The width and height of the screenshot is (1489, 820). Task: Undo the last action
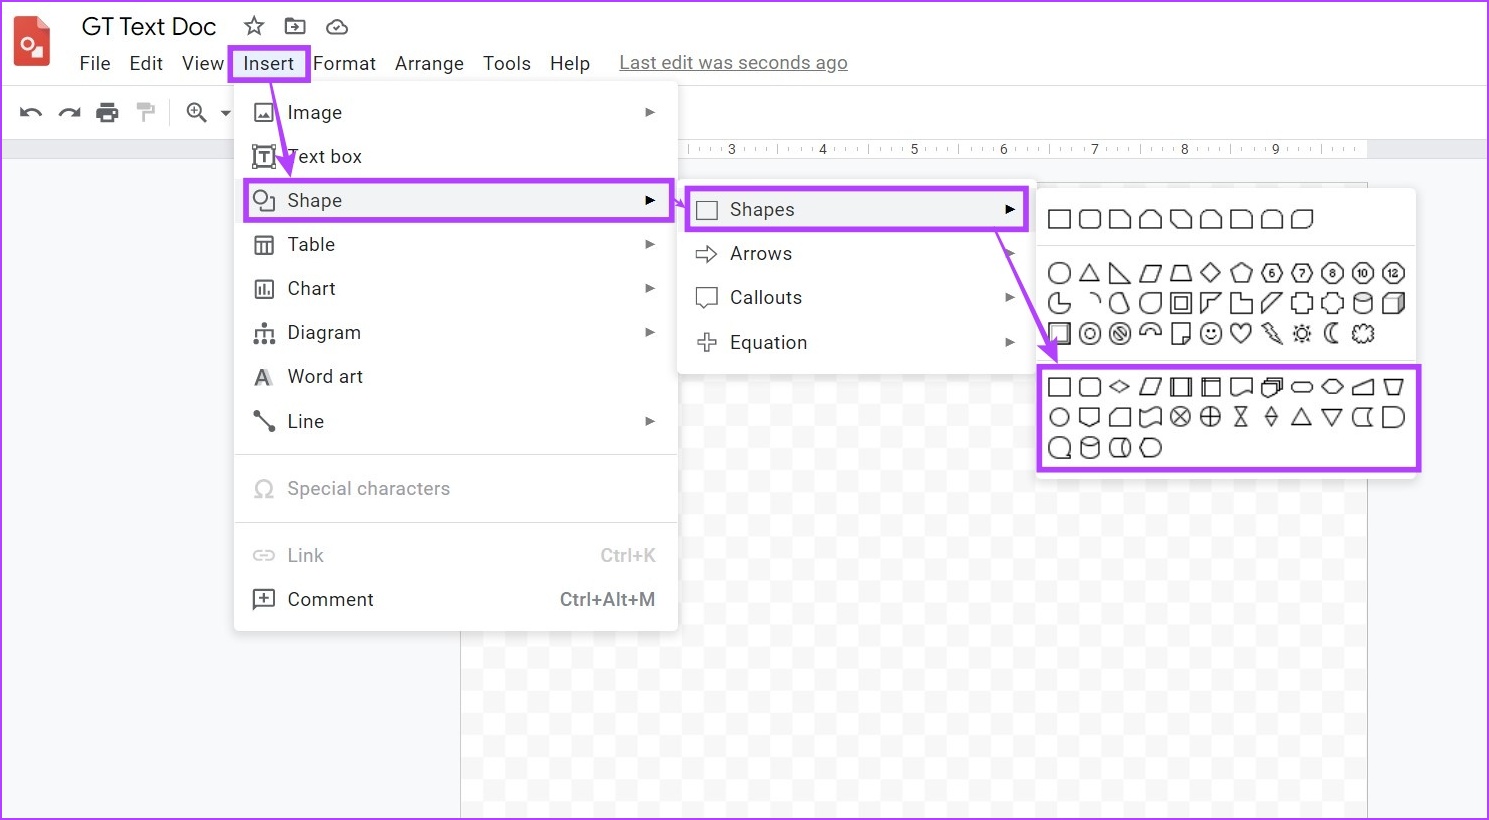pos(31,112)
